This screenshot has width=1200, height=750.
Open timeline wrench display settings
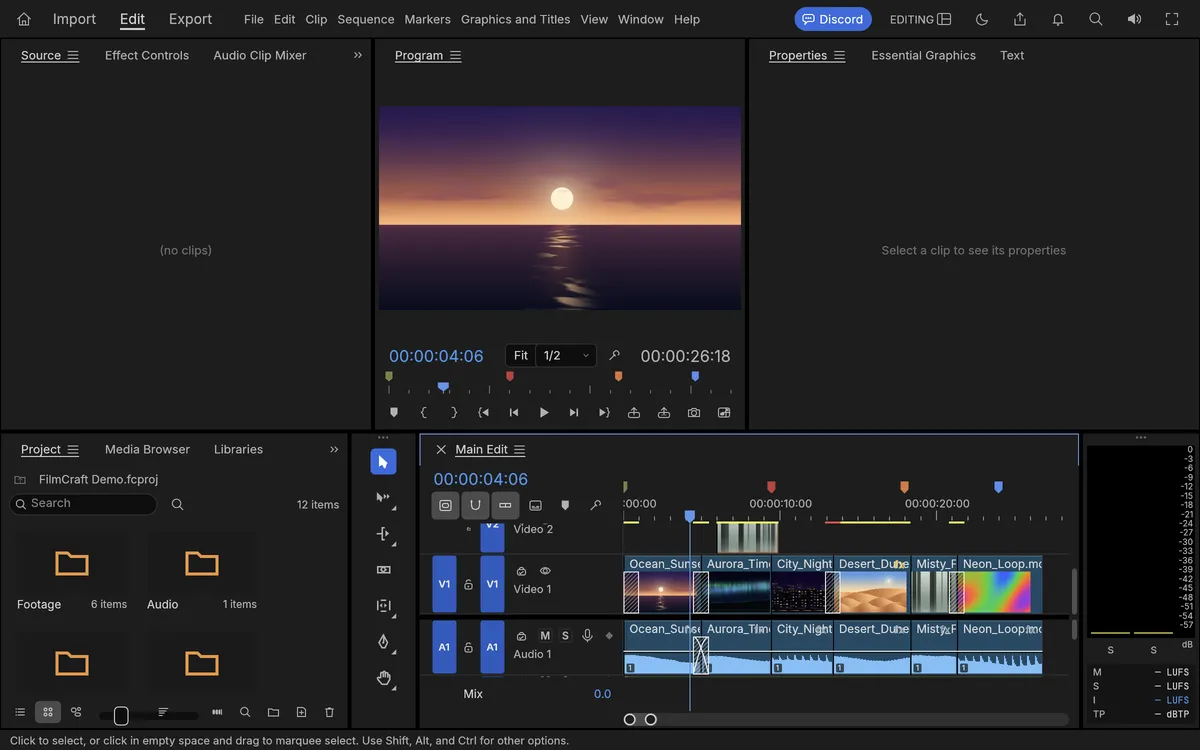click(x=596, y=505)
